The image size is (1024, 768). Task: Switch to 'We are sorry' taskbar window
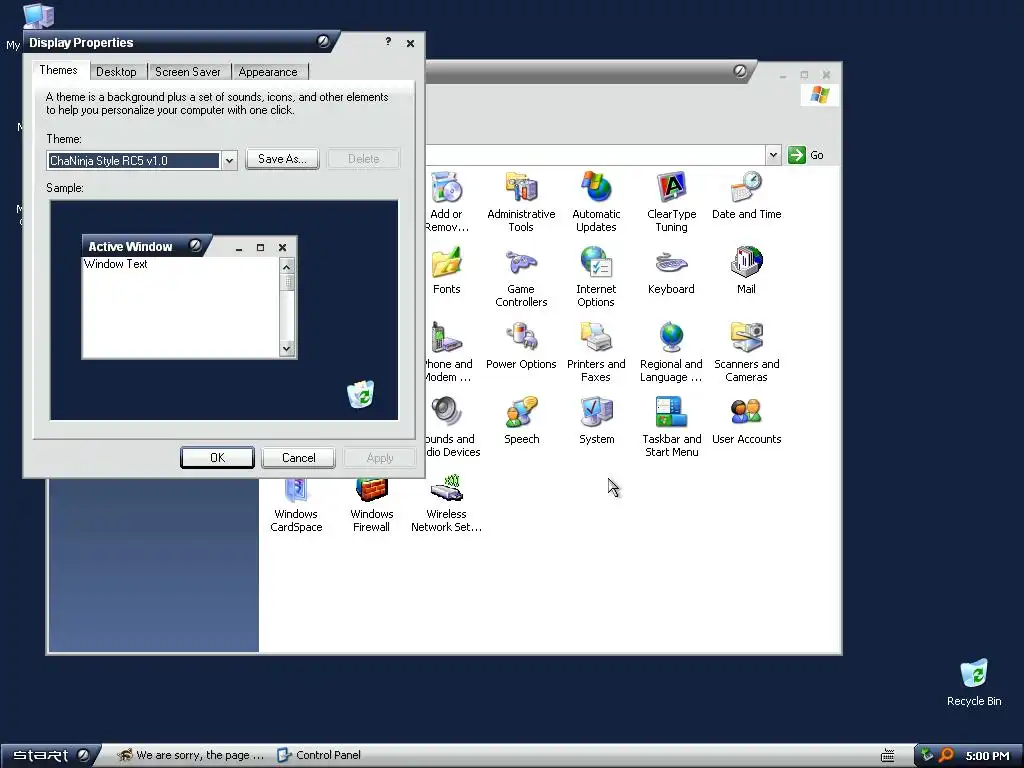[x=191, y=755]
